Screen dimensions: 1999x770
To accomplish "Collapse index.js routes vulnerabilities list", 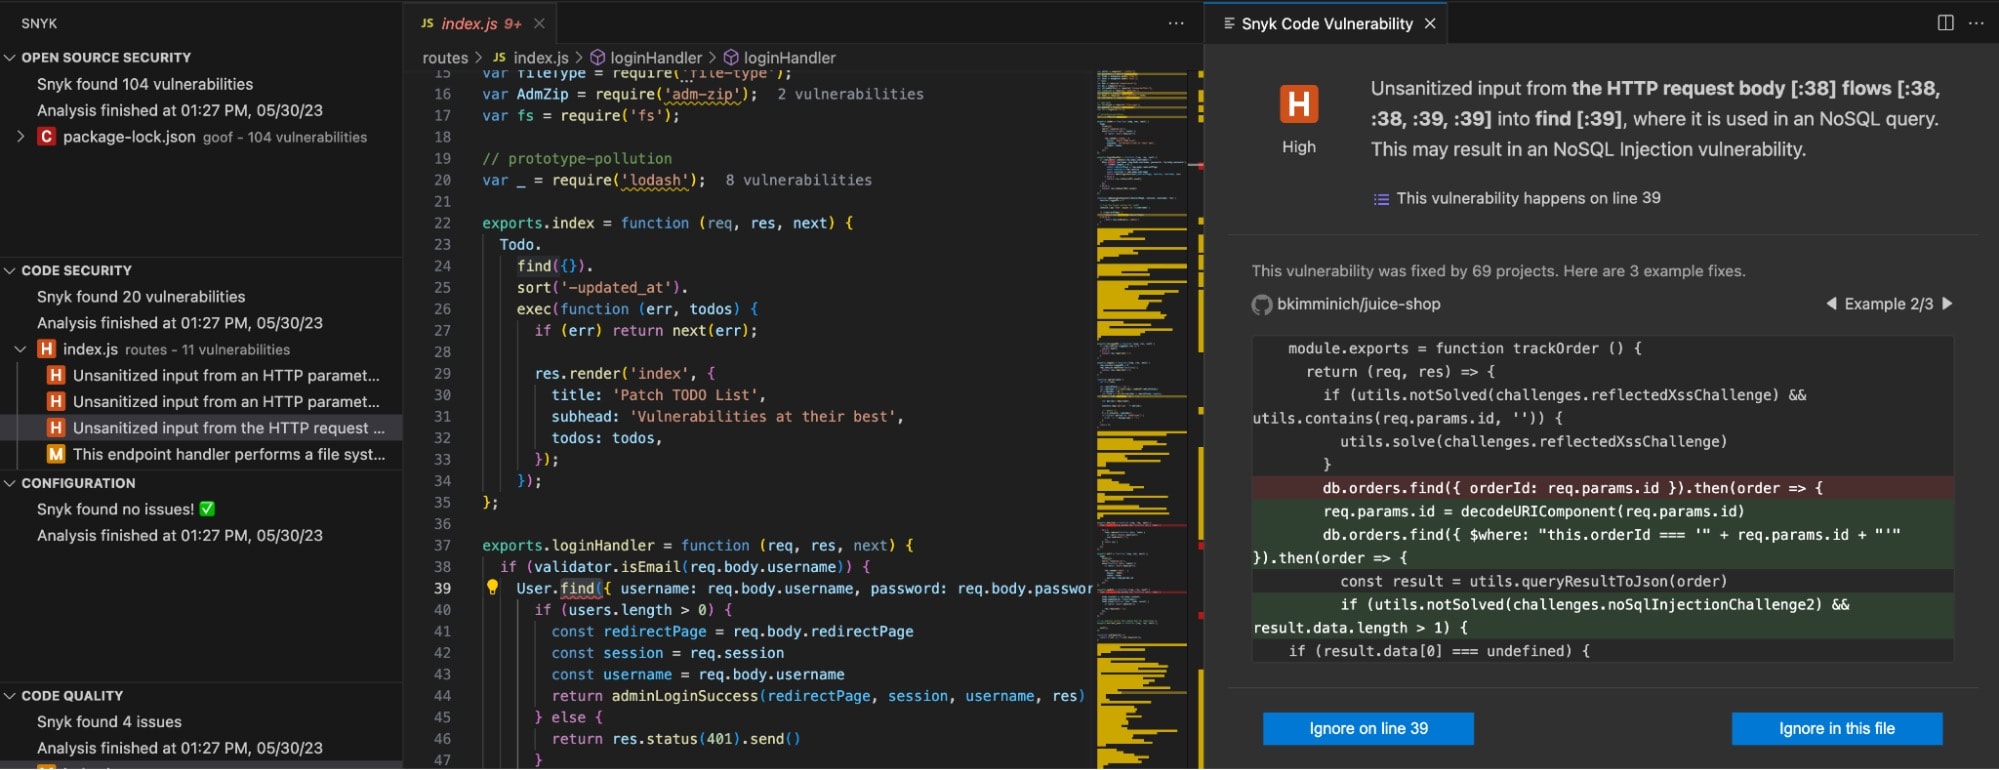I will [21, 349].
